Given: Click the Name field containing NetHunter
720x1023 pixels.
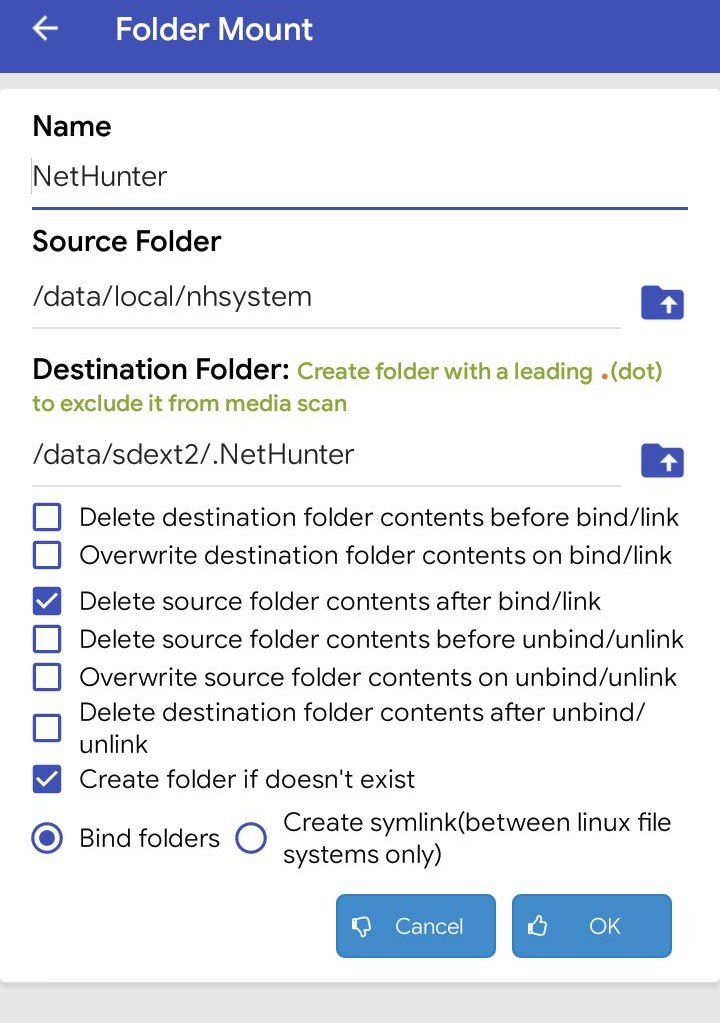Looking at the screenshot, I should [x=360, y=177].
